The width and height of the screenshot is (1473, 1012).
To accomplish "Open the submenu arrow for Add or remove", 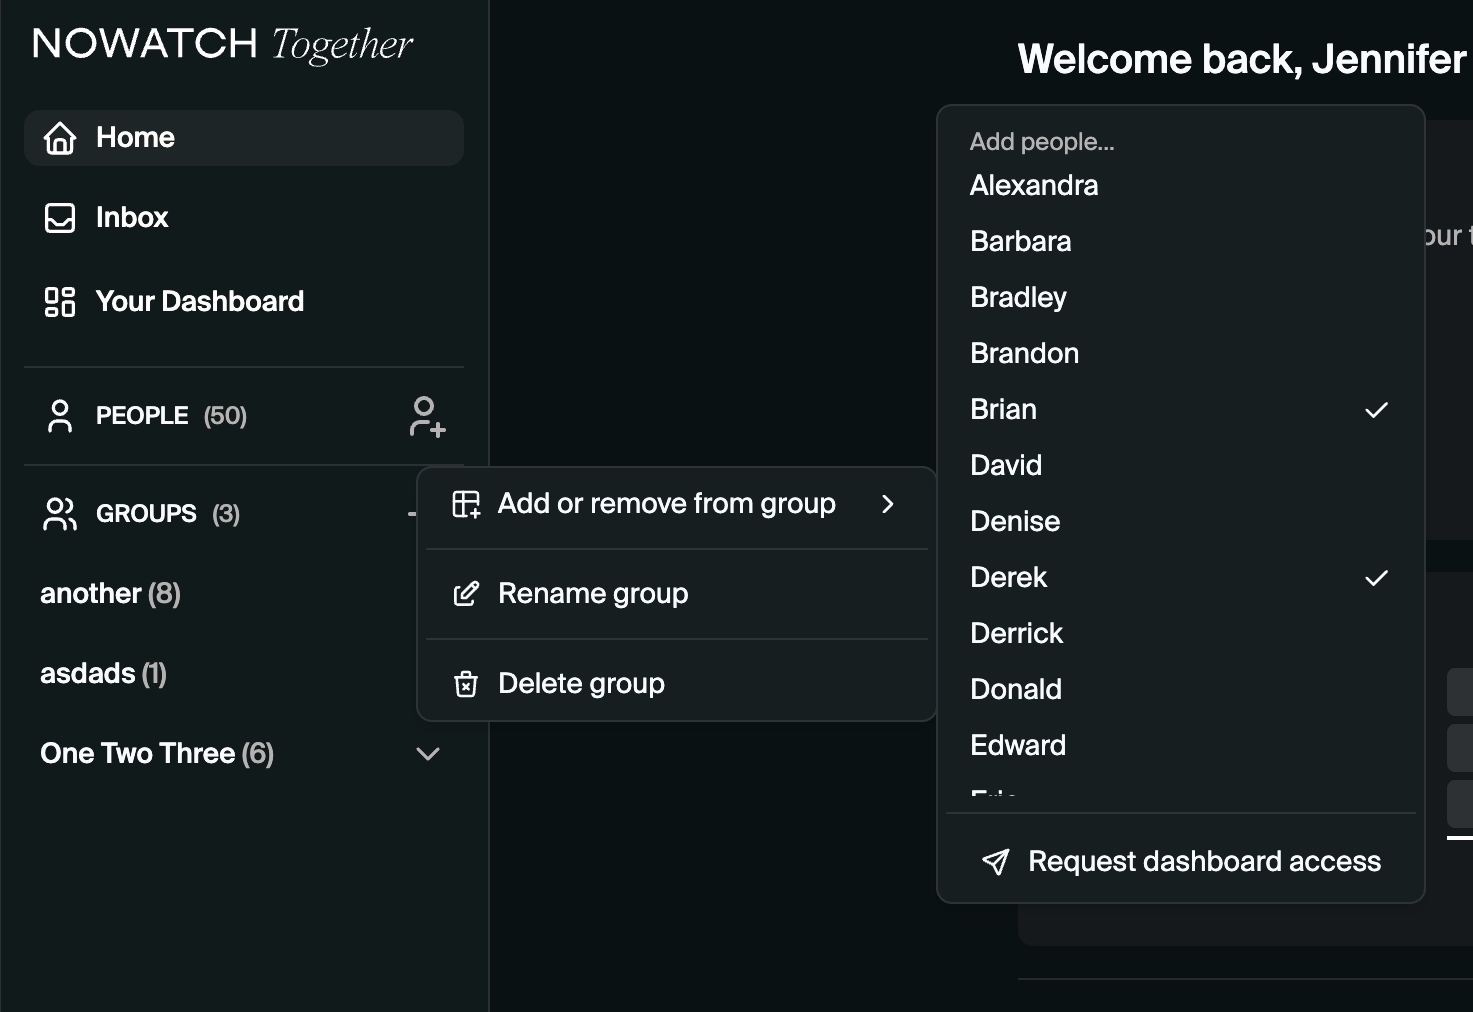I will click(x=888, y=504).
